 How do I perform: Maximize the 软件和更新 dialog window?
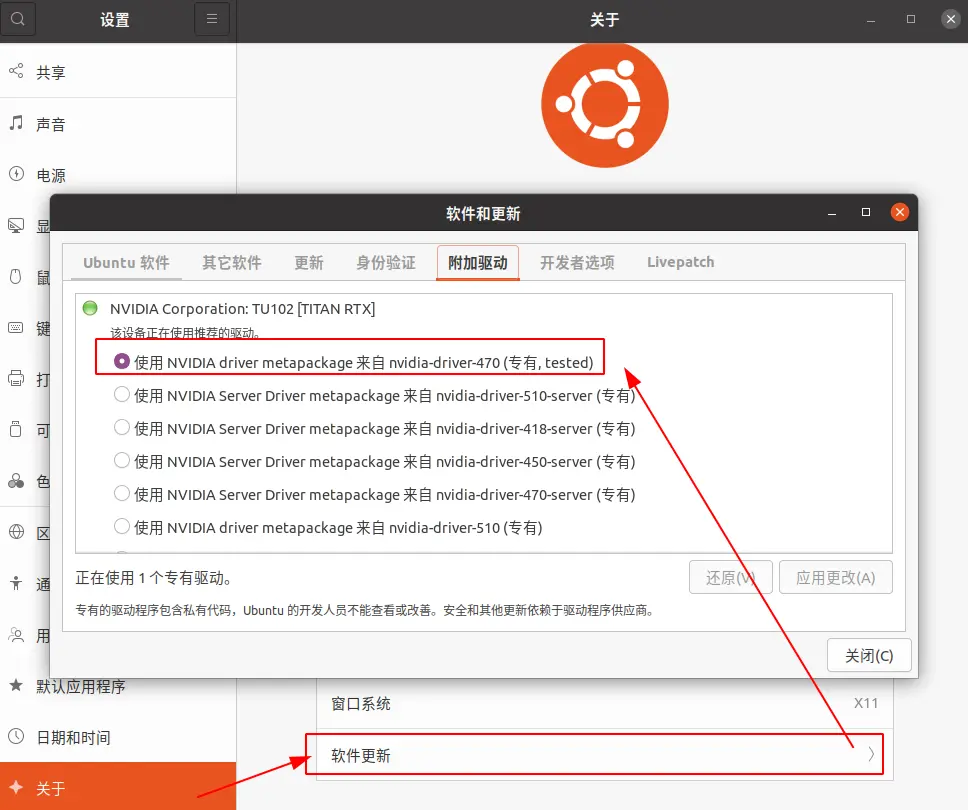point(866,212)
